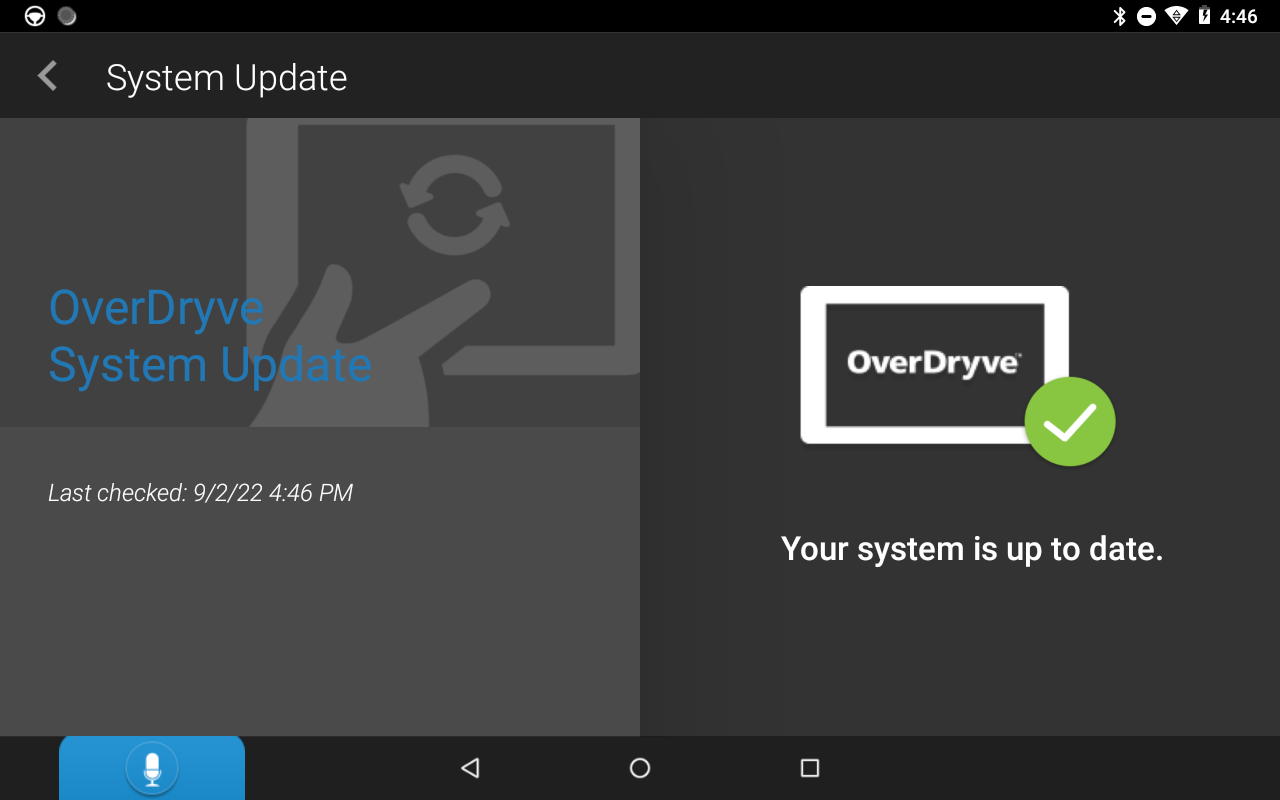Viewport: 1280px width, 800px height.
Task: Tap the Wi-Fi status icon
Action: 1176,16
